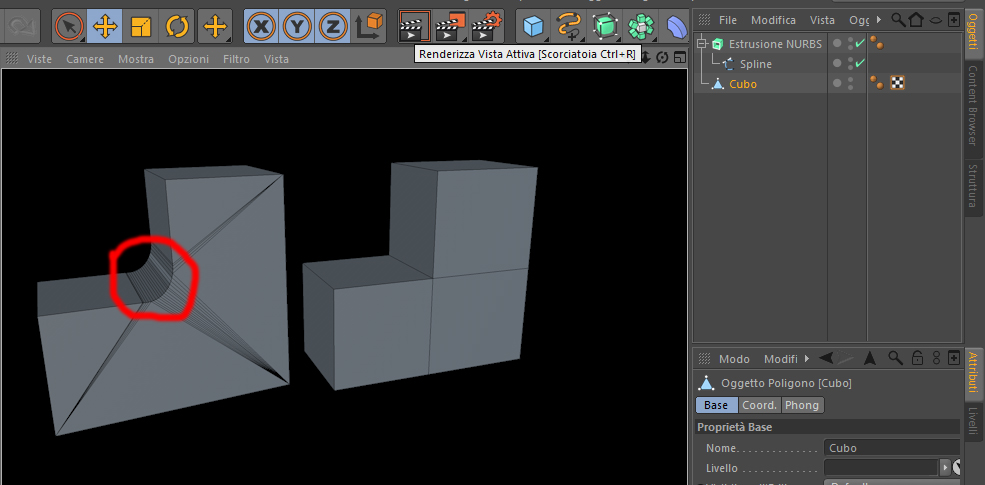The height and width of the screenshot is (485, 985).
Task: Toggle the Attributes lock icon
Action: pos(917,358)
